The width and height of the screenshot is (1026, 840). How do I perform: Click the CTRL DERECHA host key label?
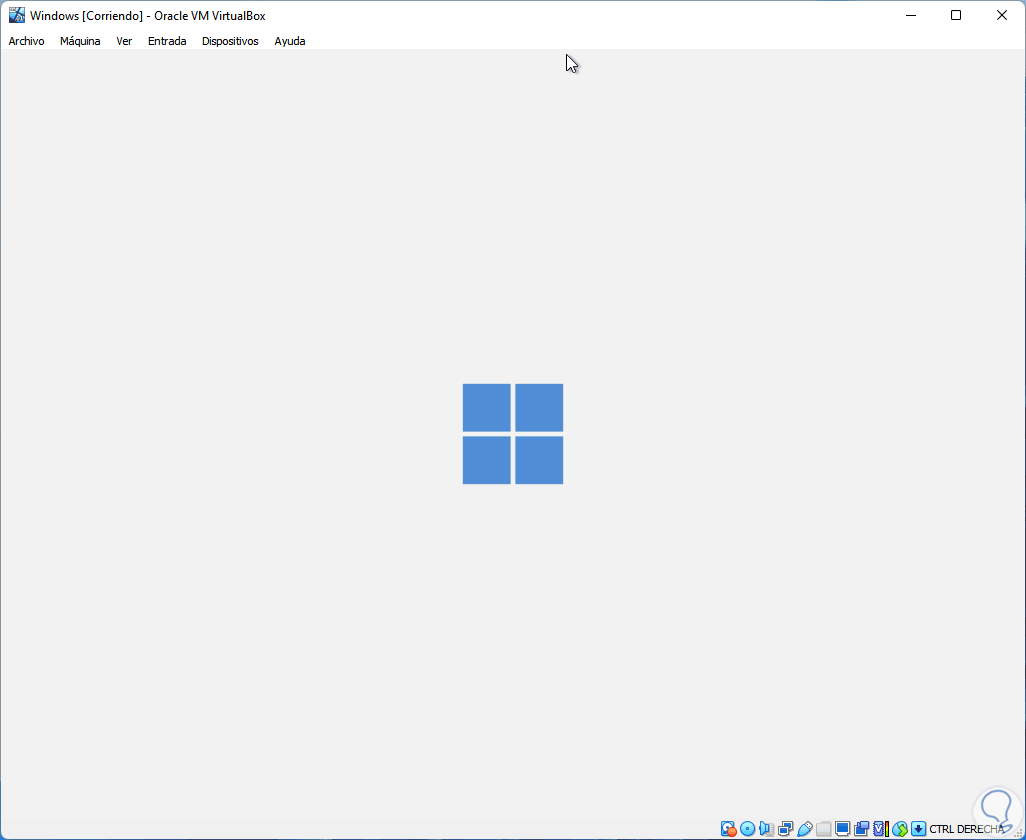[966, 830]
